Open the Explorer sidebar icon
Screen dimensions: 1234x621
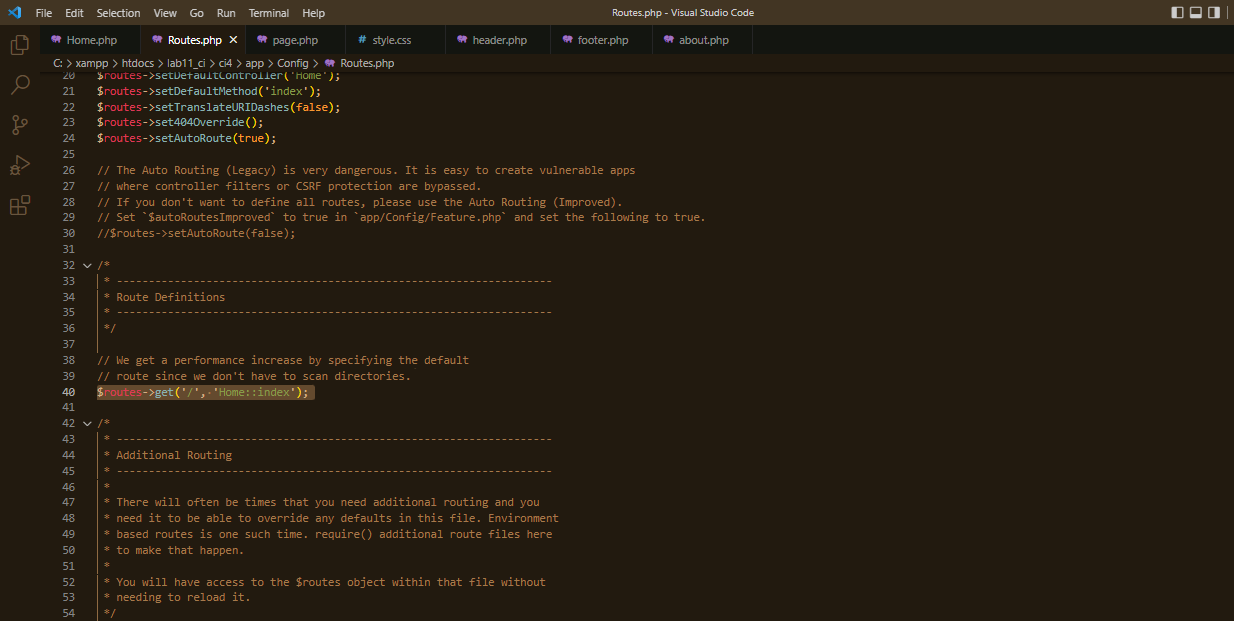pos(19,45)
